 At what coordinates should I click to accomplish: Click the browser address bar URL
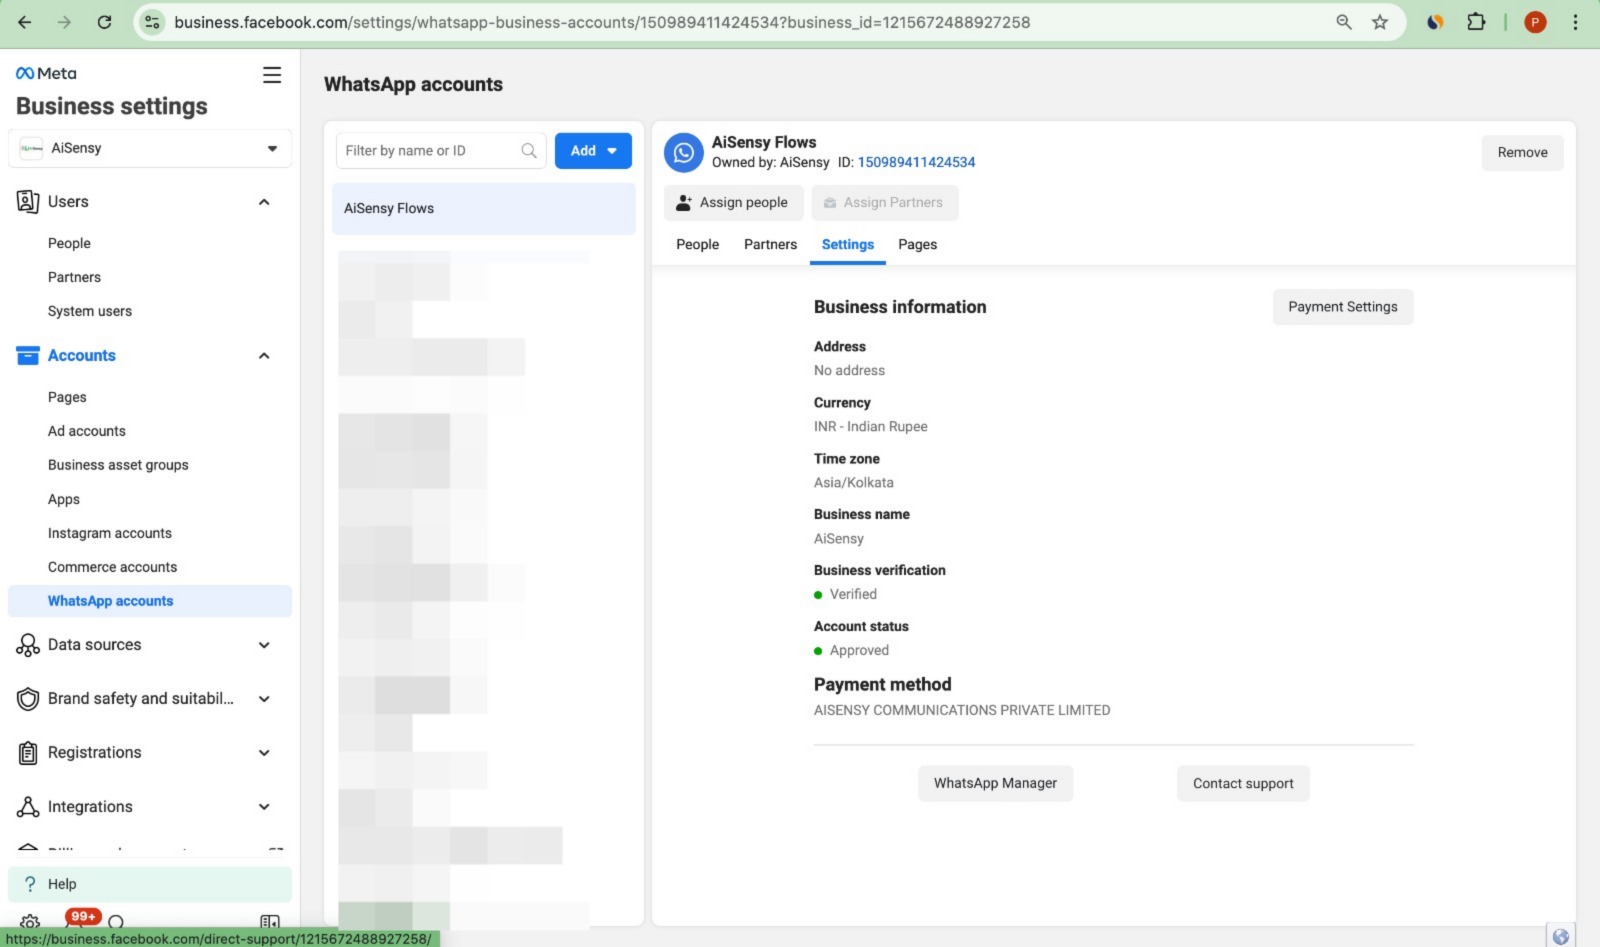(602, 22)
